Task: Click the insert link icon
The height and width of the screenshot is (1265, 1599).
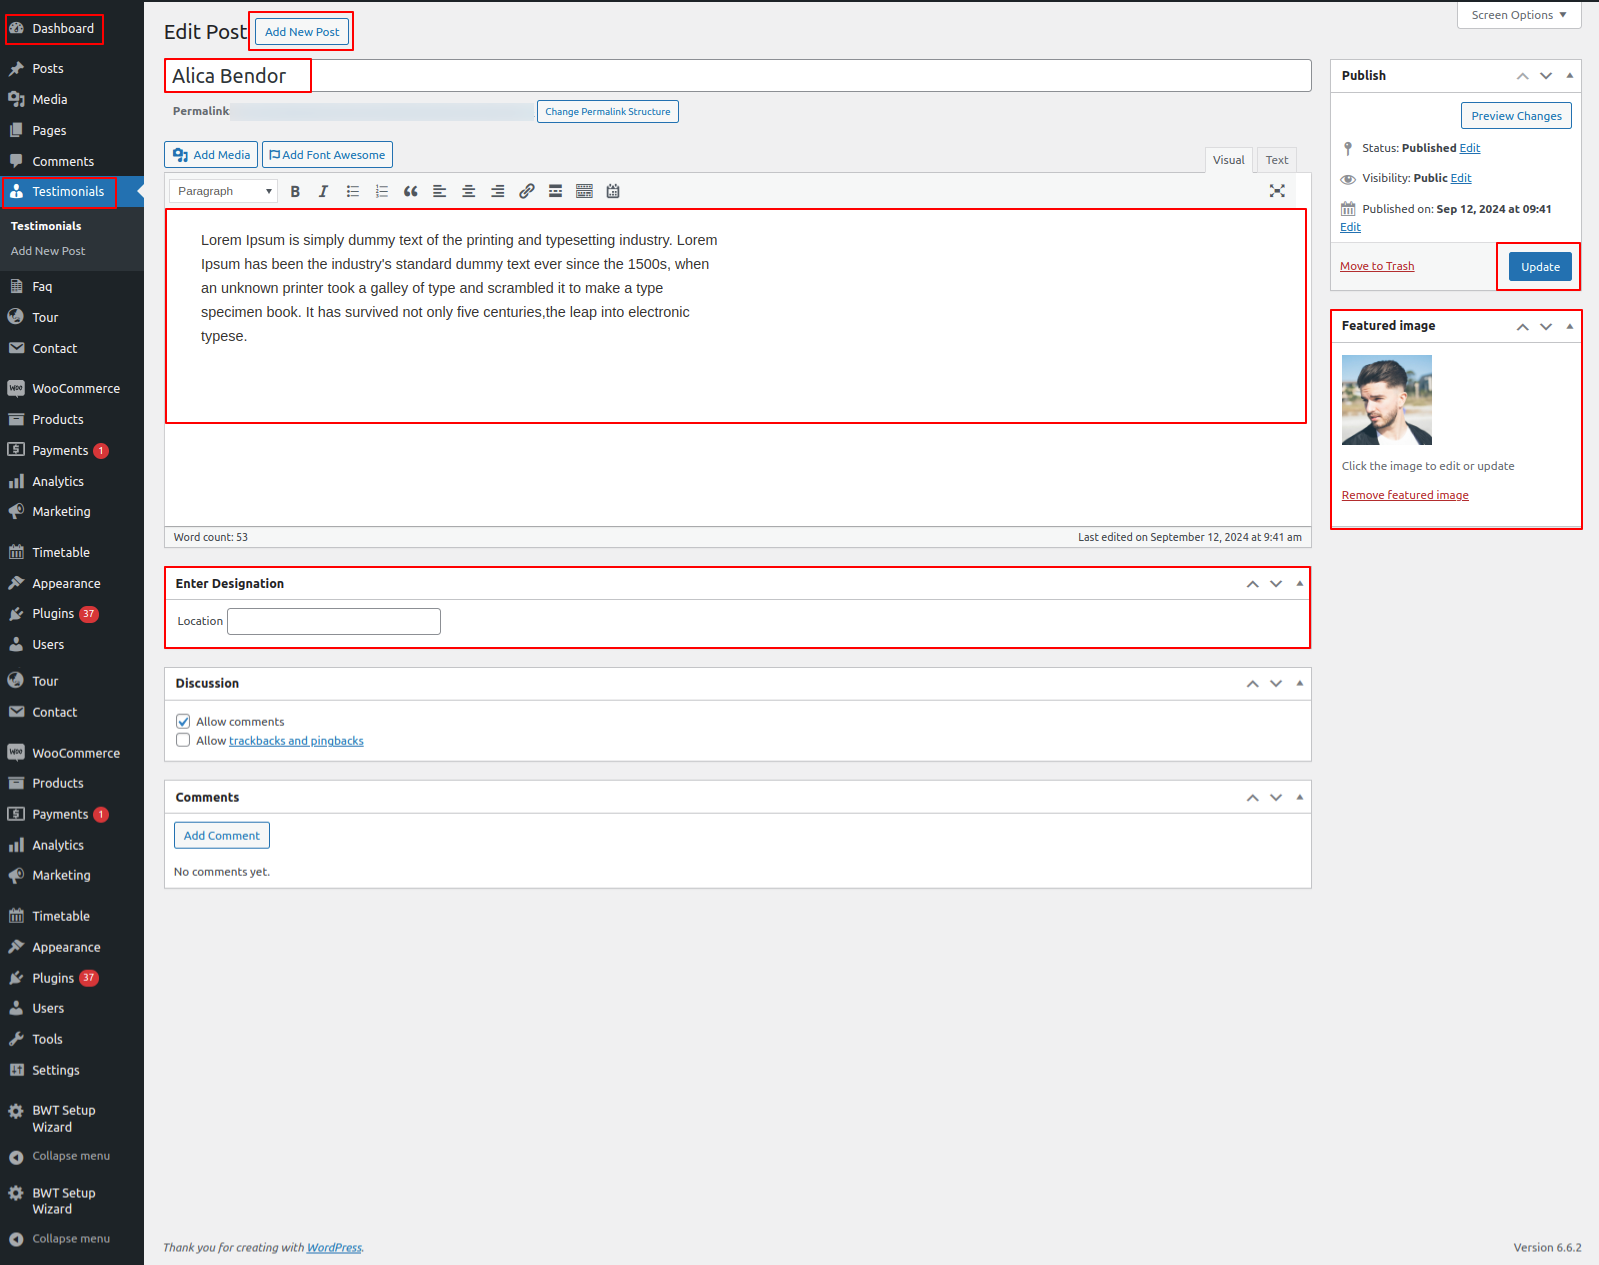Action: tap(526, 191)
